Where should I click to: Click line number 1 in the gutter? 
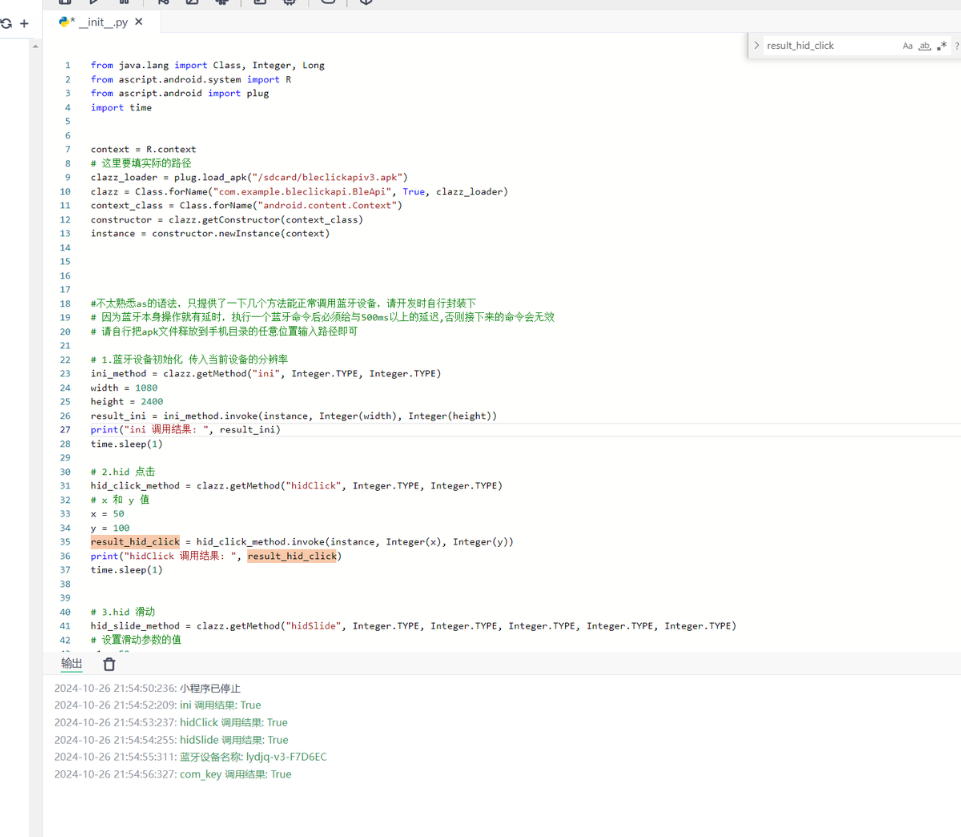[x=67, y=65]
